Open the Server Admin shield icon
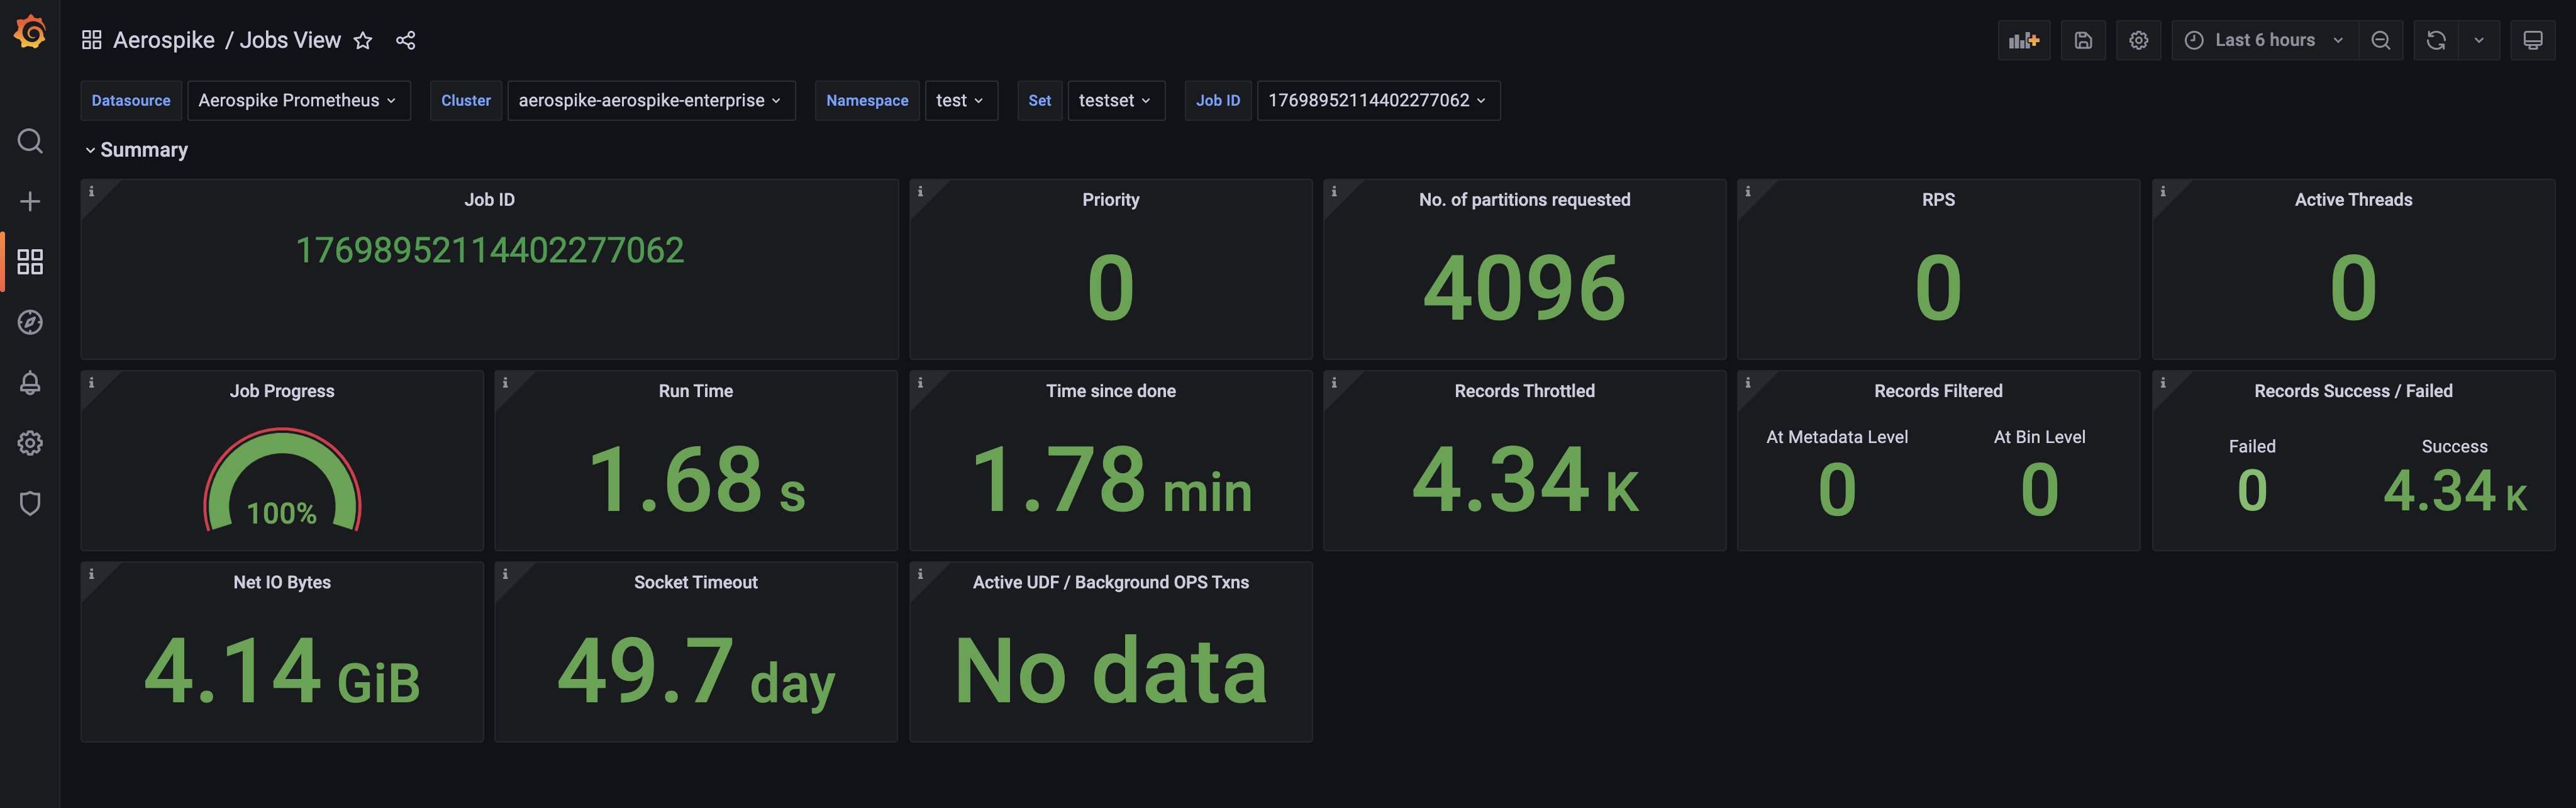The image size is (2576, 808). click(x=30, y=503)
